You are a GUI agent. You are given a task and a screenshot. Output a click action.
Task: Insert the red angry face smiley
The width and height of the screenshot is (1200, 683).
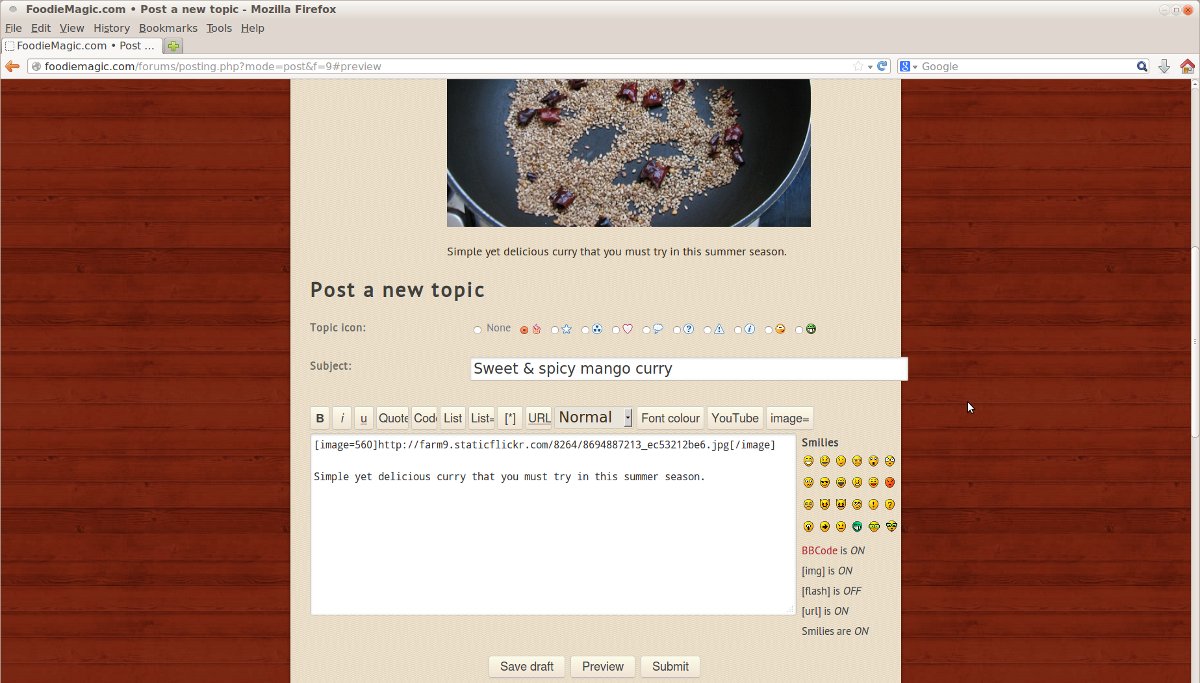(x=890, y=482)
